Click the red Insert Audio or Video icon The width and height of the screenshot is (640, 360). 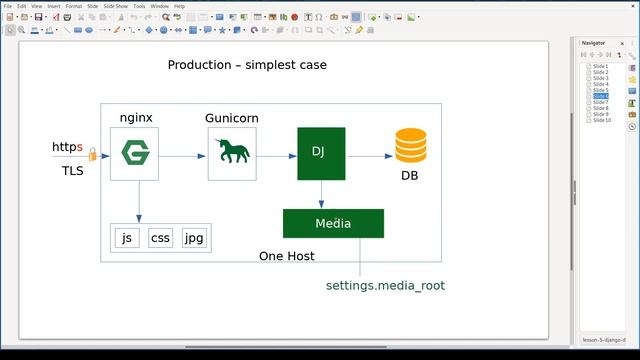click(295, 17)
